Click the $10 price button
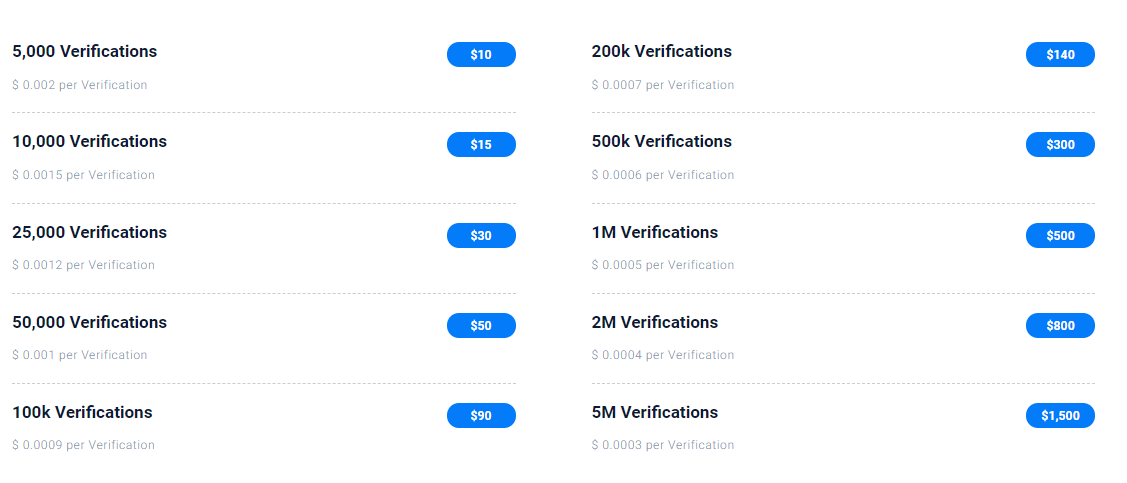The image size is (1127, 483). [x=481, y=55]
